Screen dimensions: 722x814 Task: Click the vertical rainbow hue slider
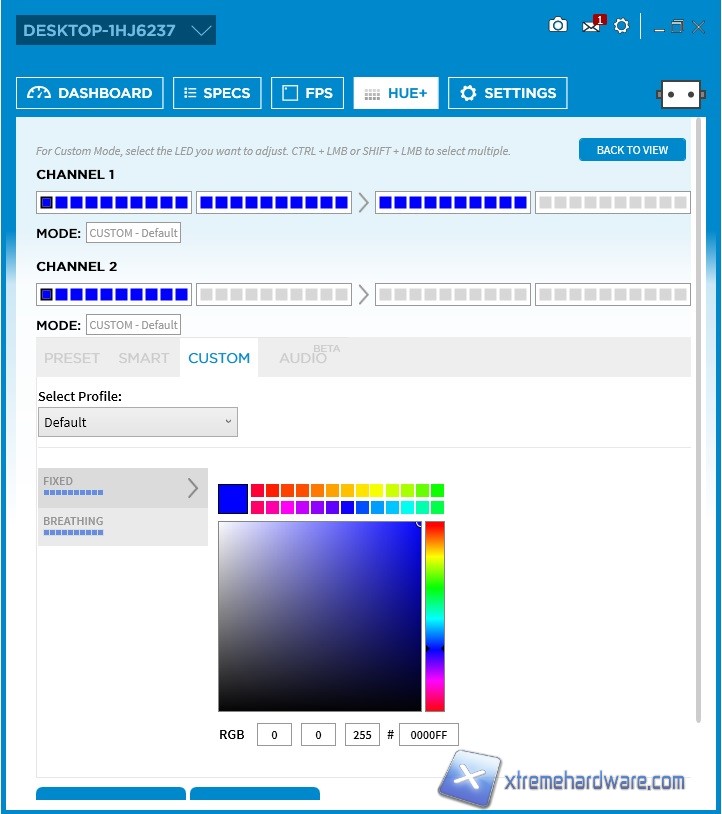[435, 615]
